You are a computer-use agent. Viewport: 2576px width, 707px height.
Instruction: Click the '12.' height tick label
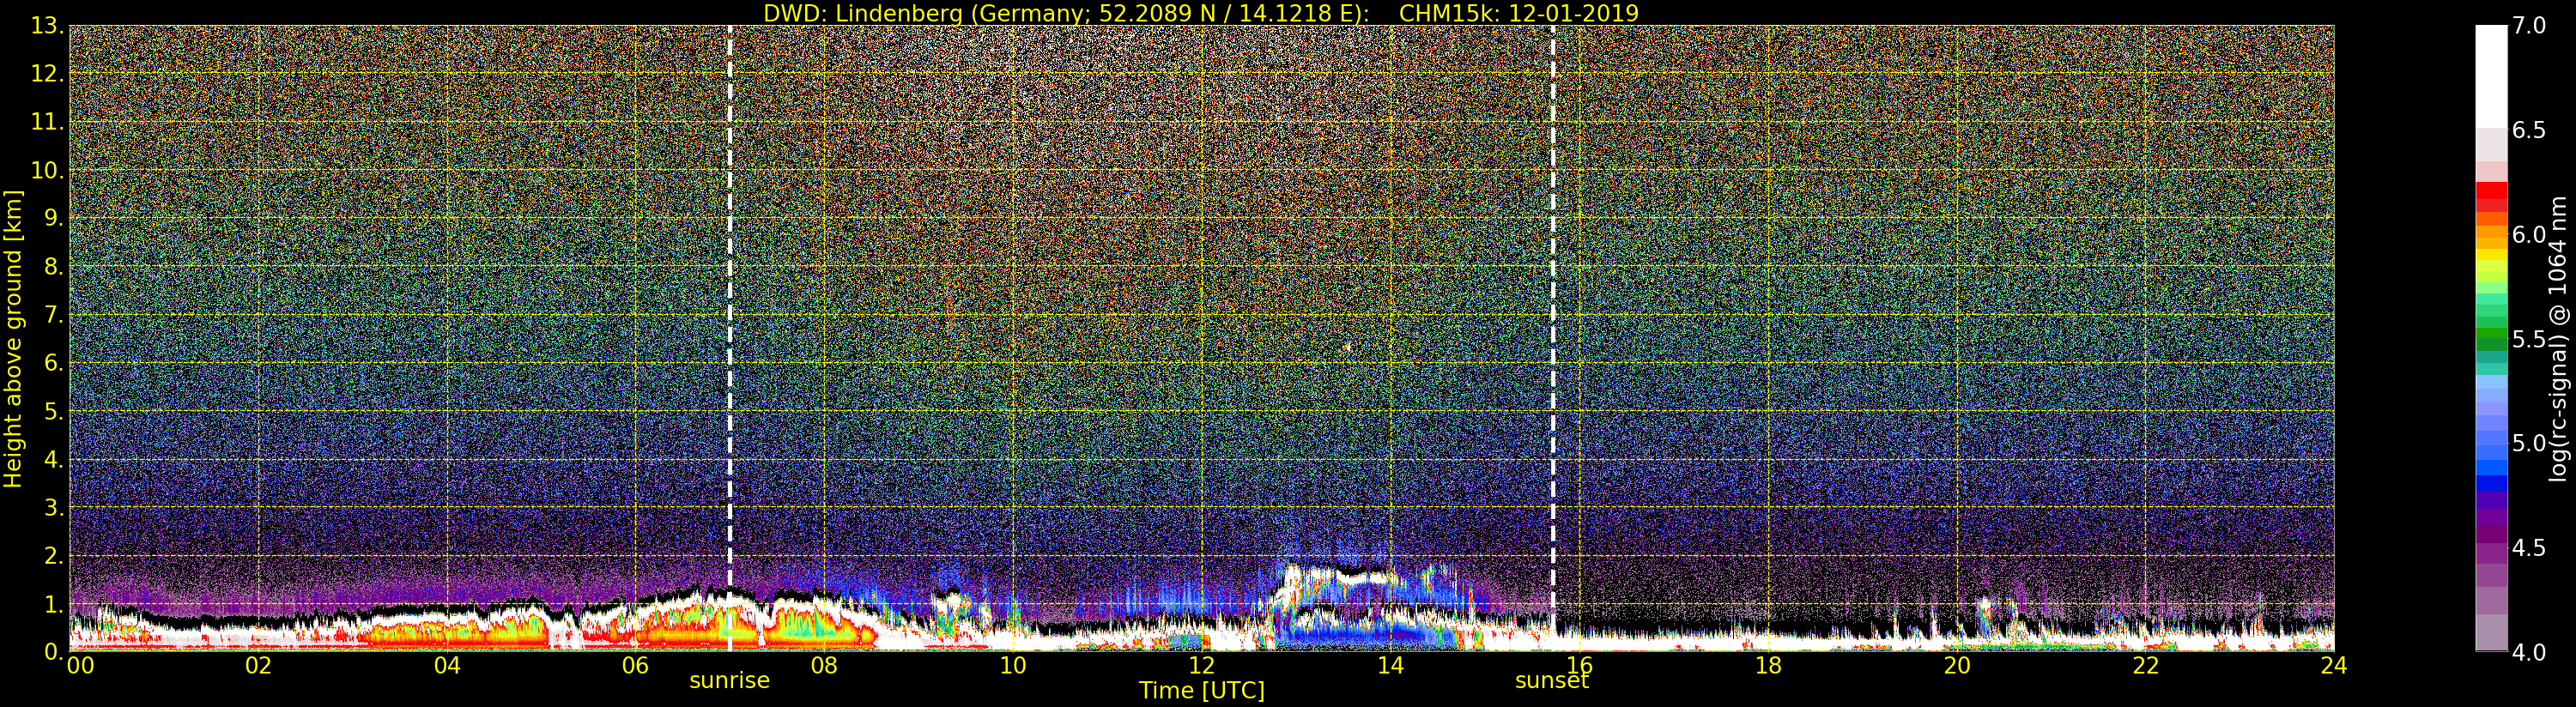(48, 74)
